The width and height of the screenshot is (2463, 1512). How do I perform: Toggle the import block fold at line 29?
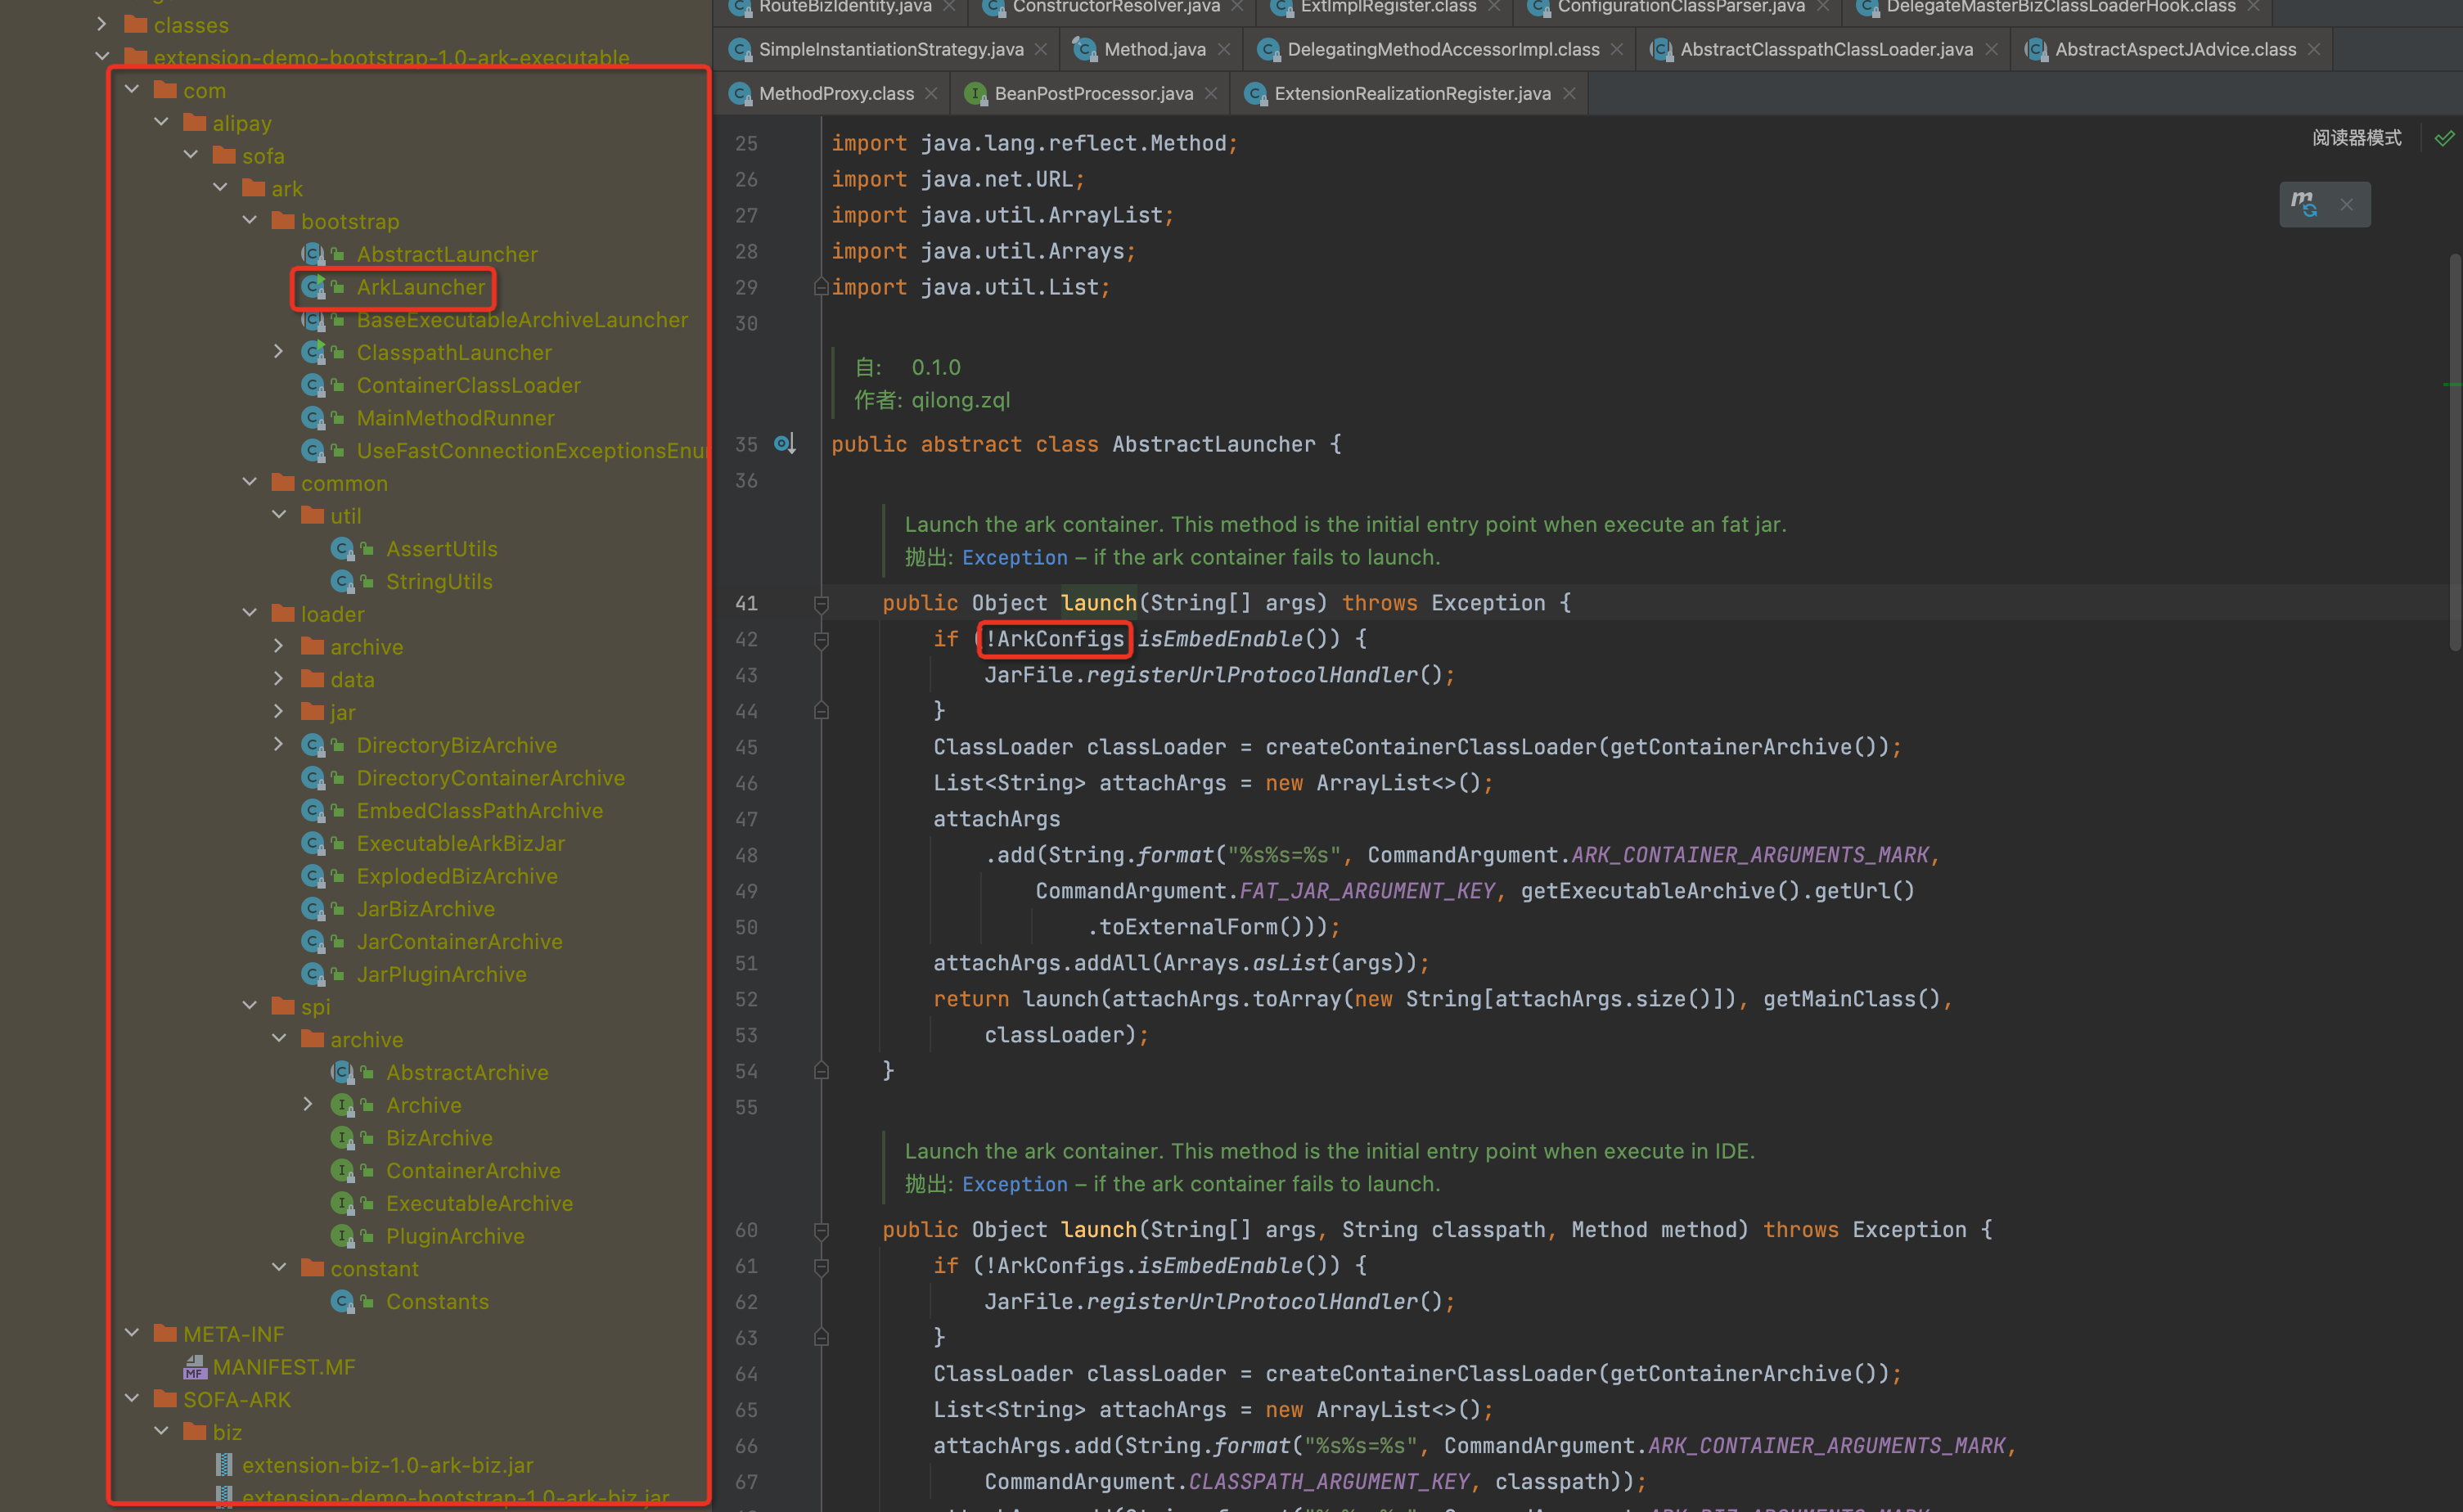point(821,287)
